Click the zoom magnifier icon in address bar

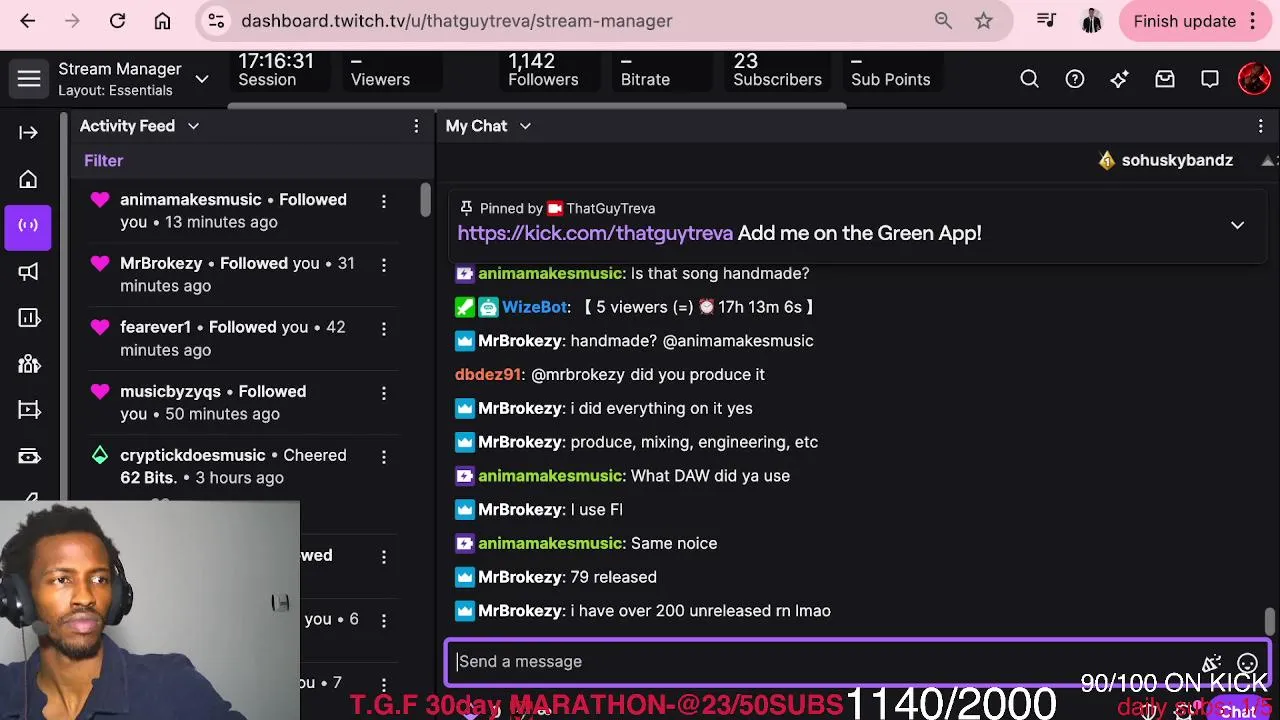[x=943, y=21]
